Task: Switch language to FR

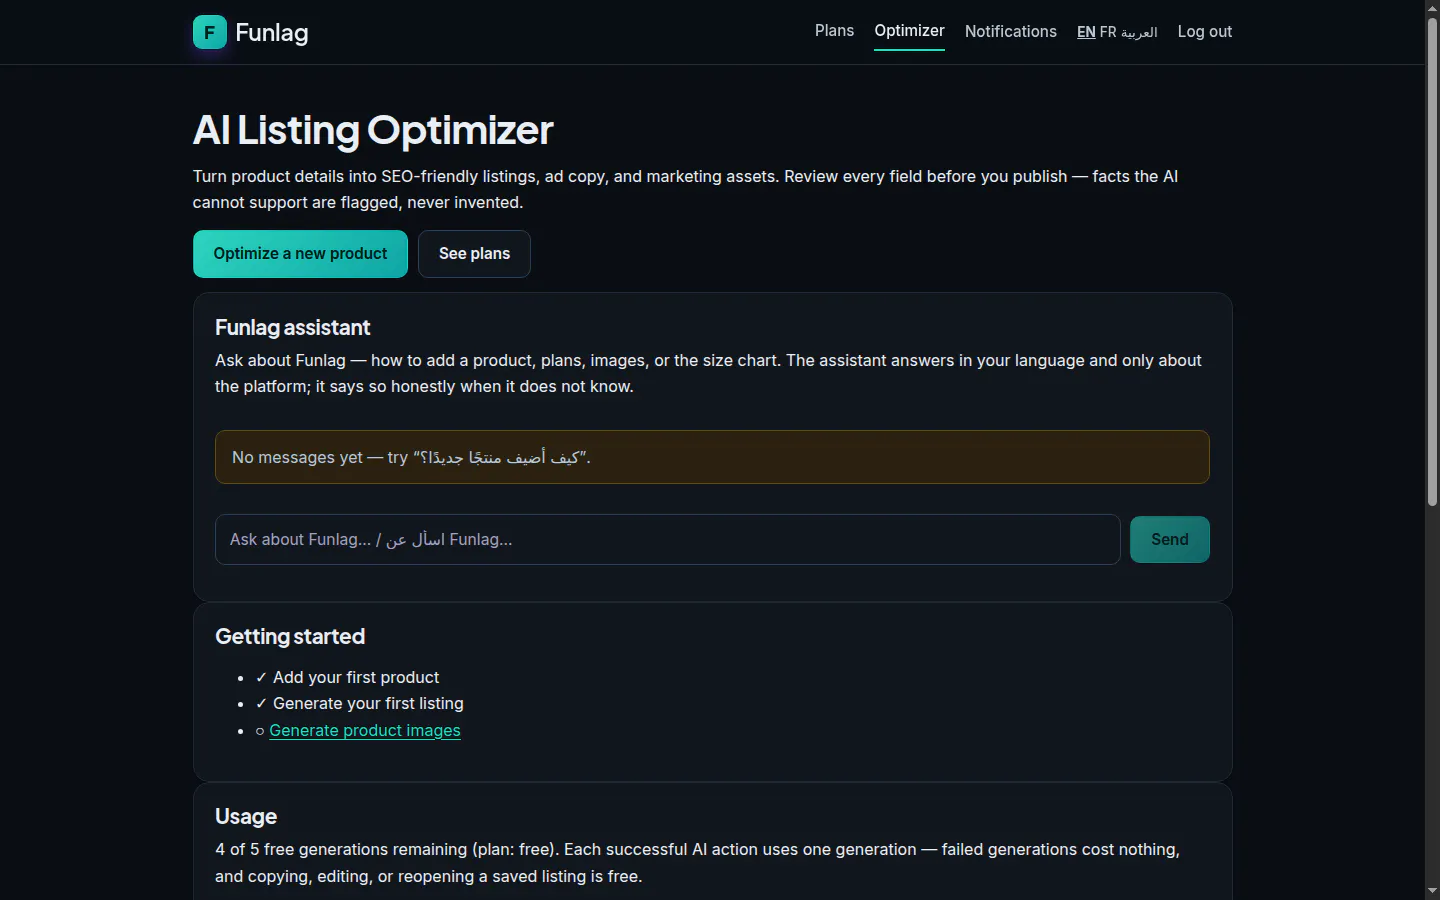Action: coord(1108,32)
